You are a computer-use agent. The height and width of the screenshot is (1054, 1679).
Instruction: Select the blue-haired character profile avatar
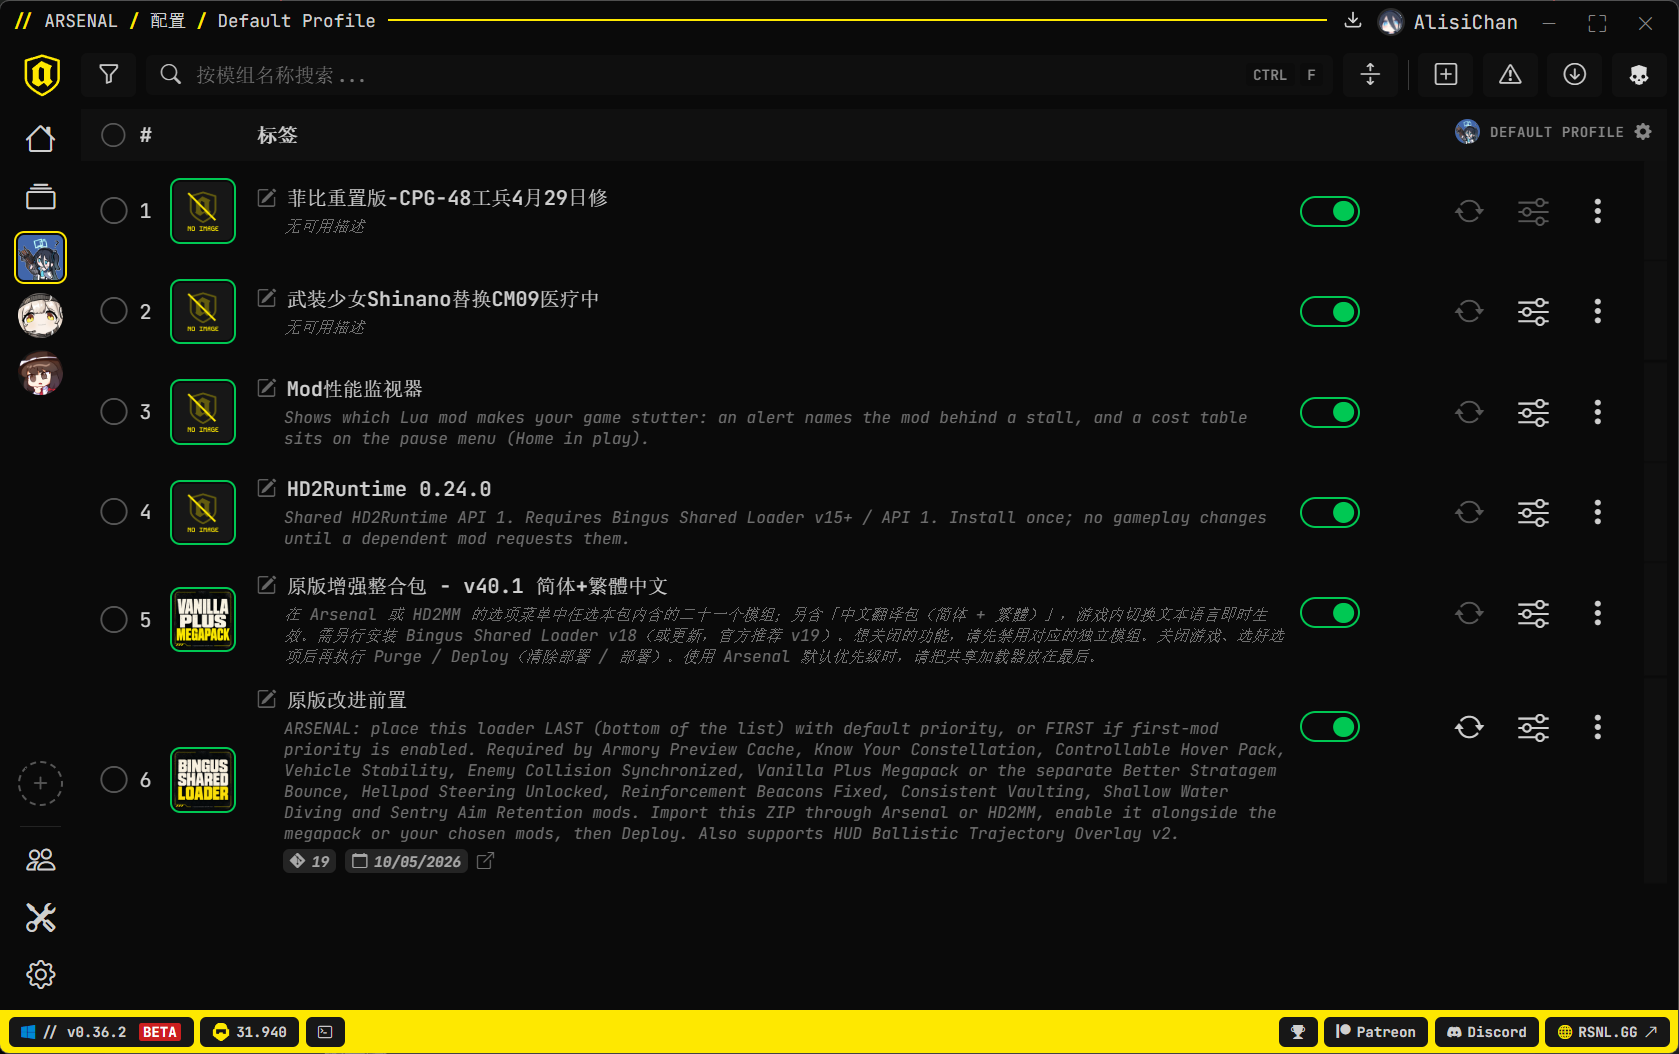(41, 258)
